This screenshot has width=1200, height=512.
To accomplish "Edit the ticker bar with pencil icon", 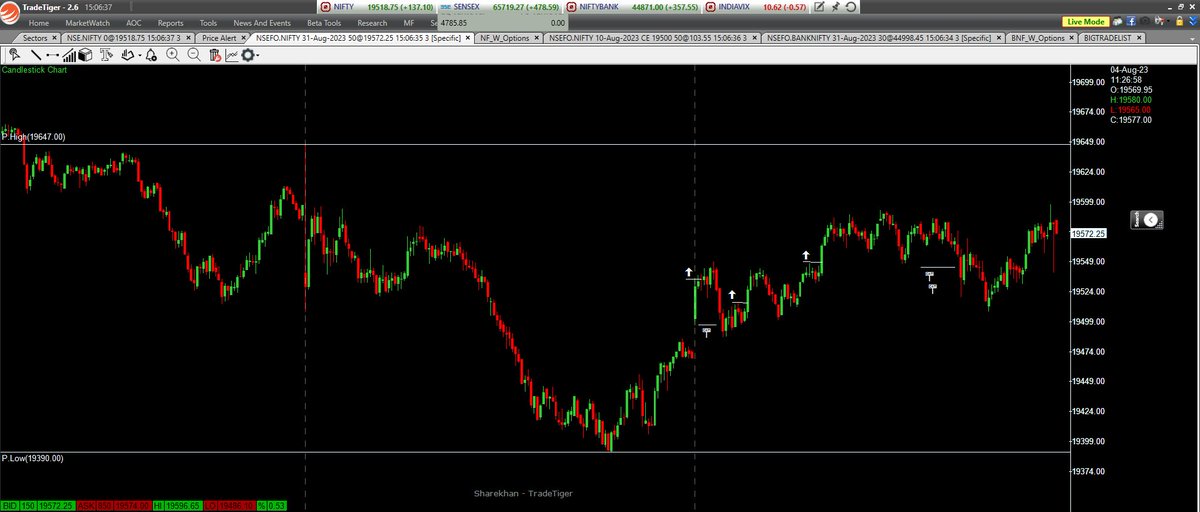I will [820, 7].
